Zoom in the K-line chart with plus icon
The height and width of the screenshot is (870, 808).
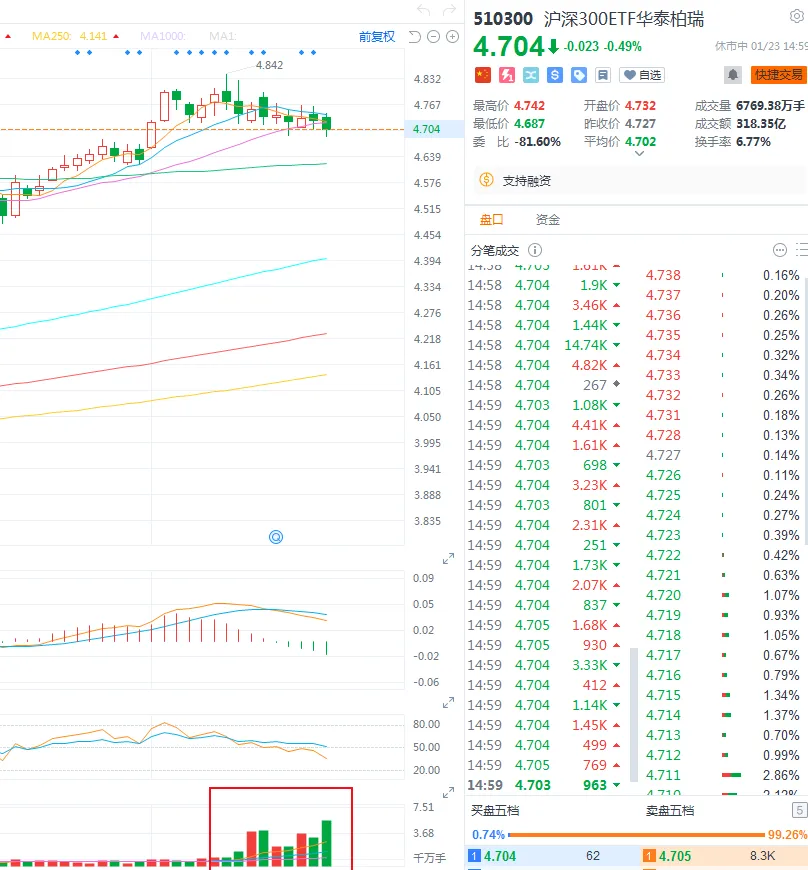tap(453, 37)
